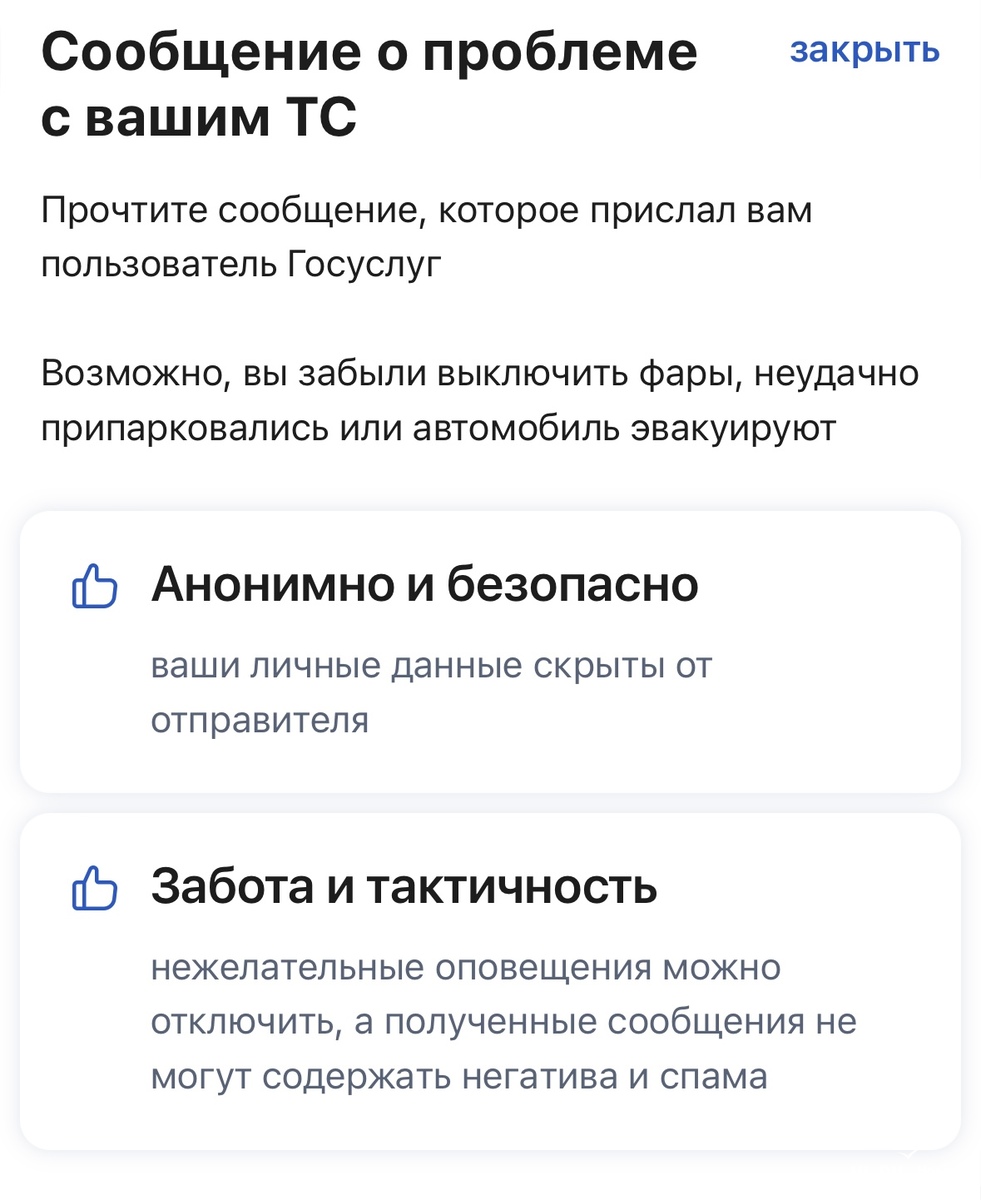
Task: Click the «отключить, а полученные сообщения не» line
Action: click(x=504, y=1023)
